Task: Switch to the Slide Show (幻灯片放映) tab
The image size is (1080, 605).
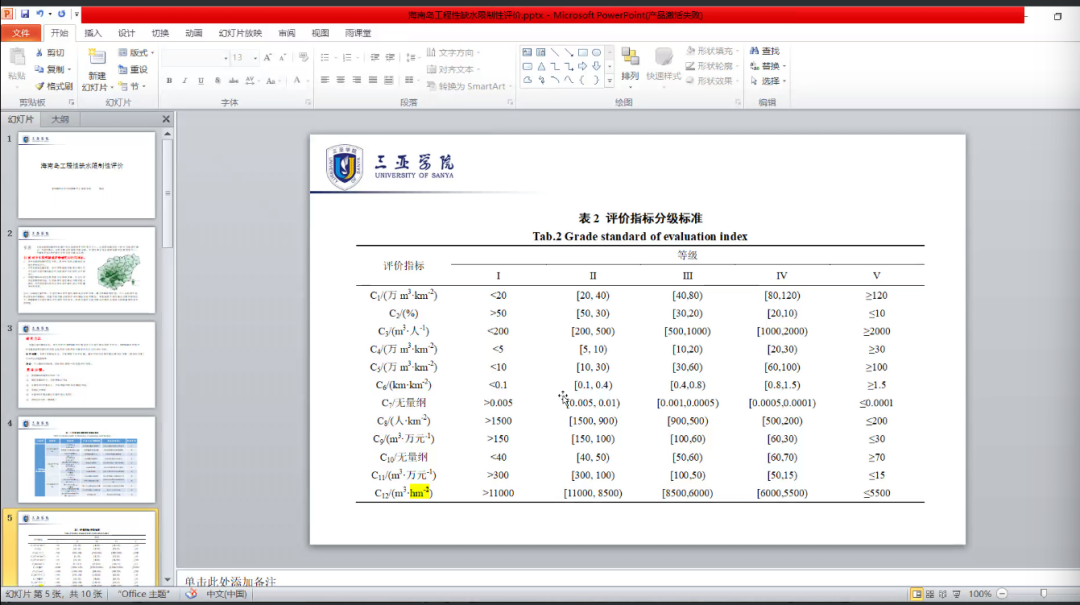Action: click(240, 33)
